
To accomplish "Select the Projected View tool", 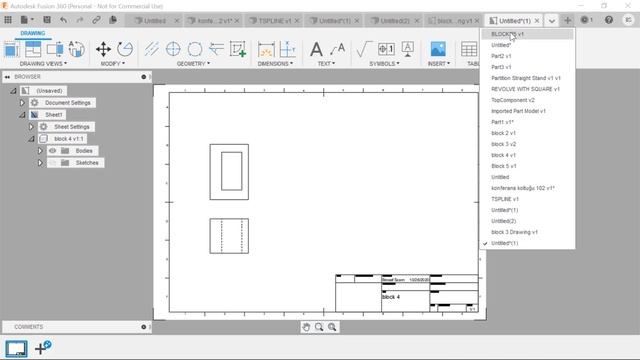I will tap(33, 49).
